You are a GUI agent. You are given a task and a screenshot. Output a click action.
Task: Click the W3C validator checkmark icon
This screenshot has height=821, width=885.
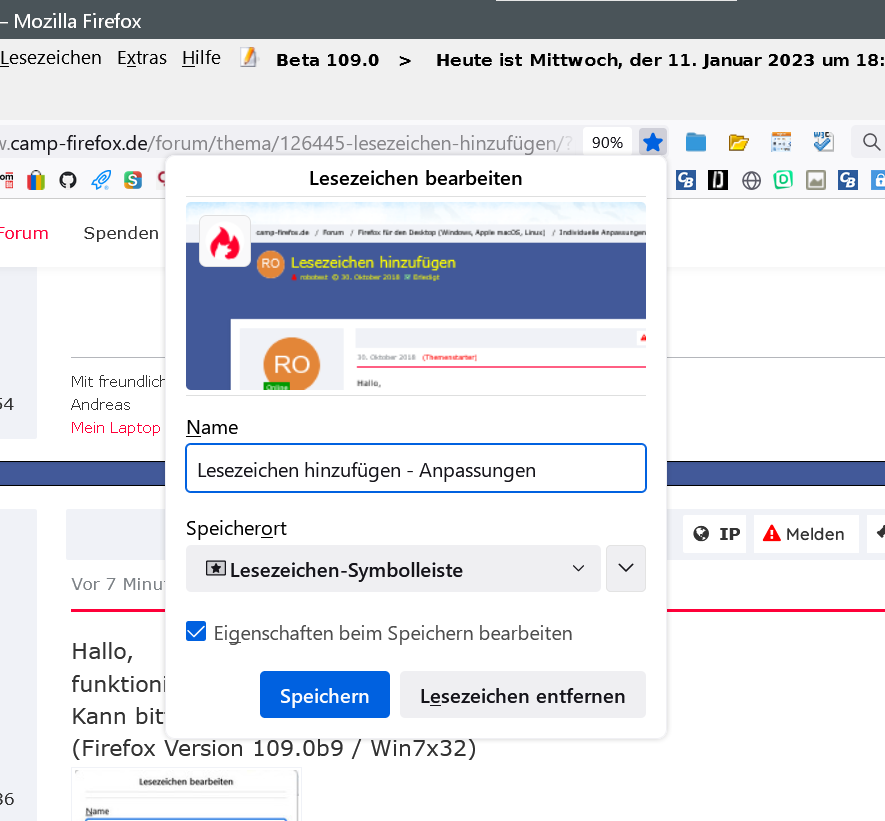[x=823, y=142]
